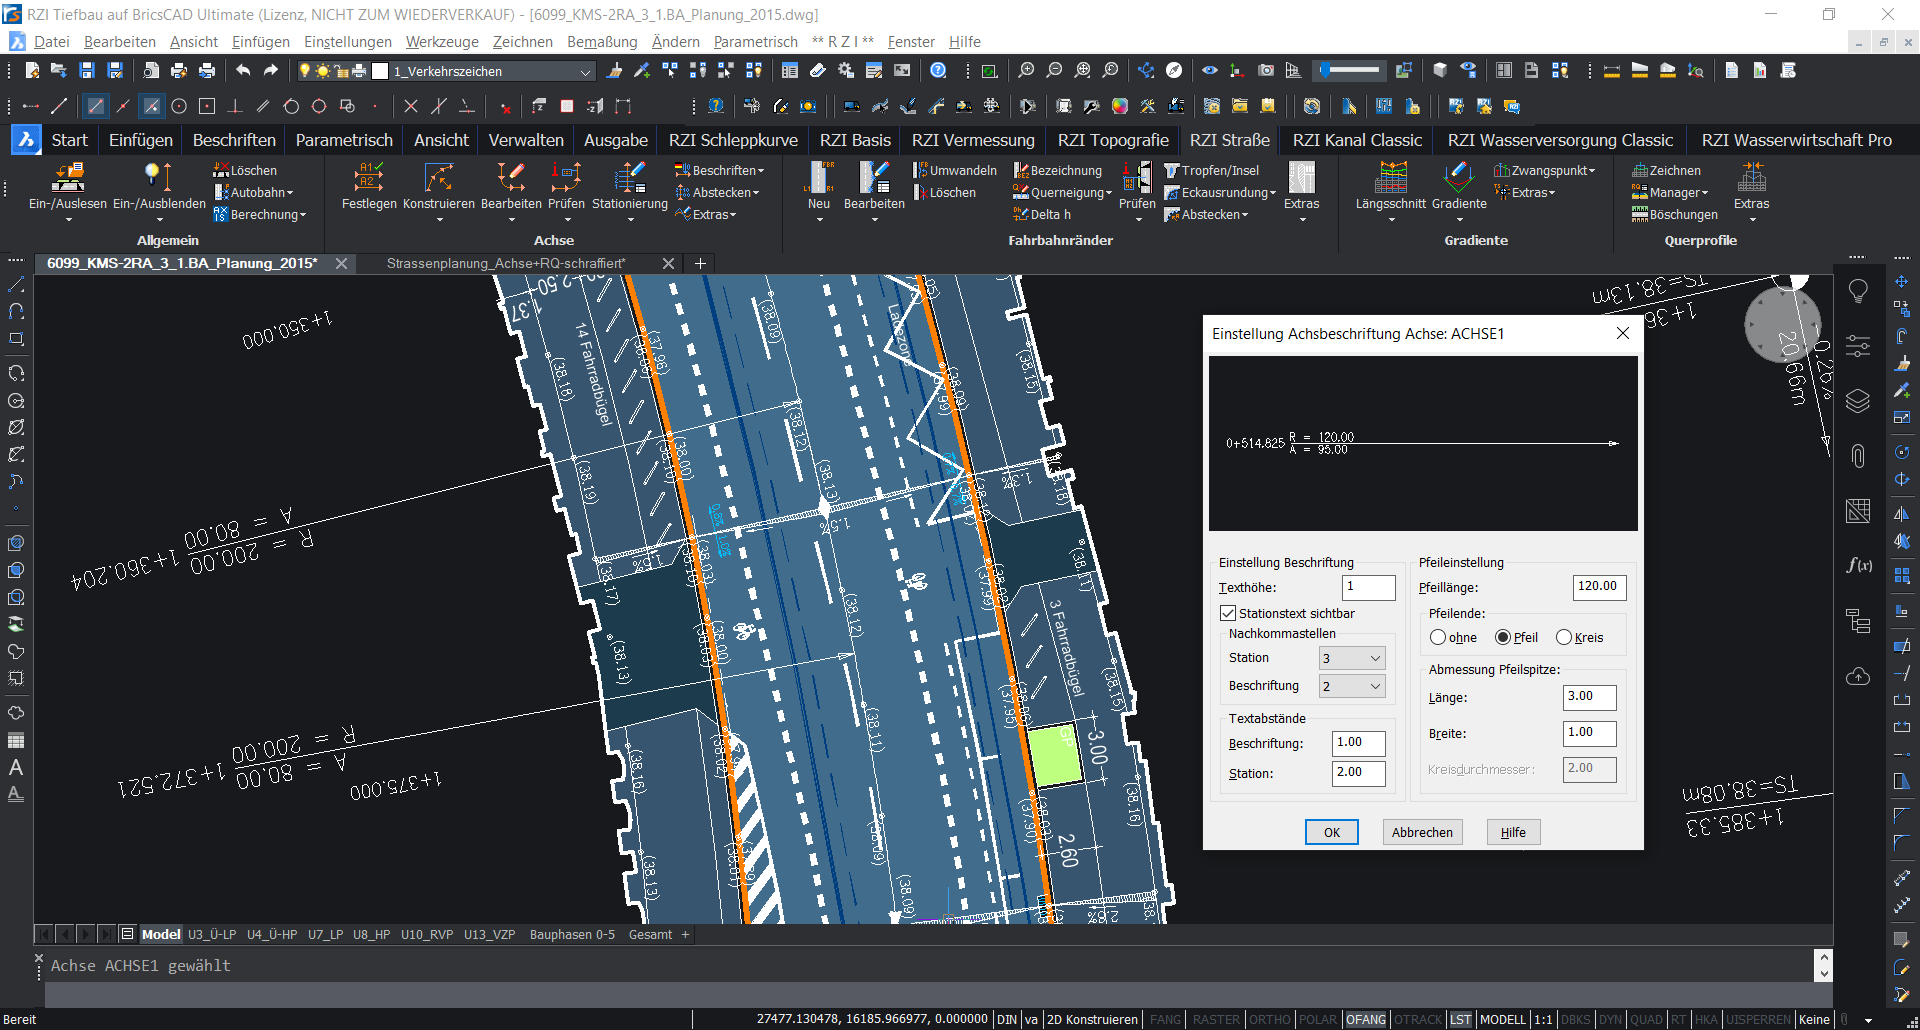Open the Bemaßung menu
The image size is (1920, 1030).
(602, 41)
